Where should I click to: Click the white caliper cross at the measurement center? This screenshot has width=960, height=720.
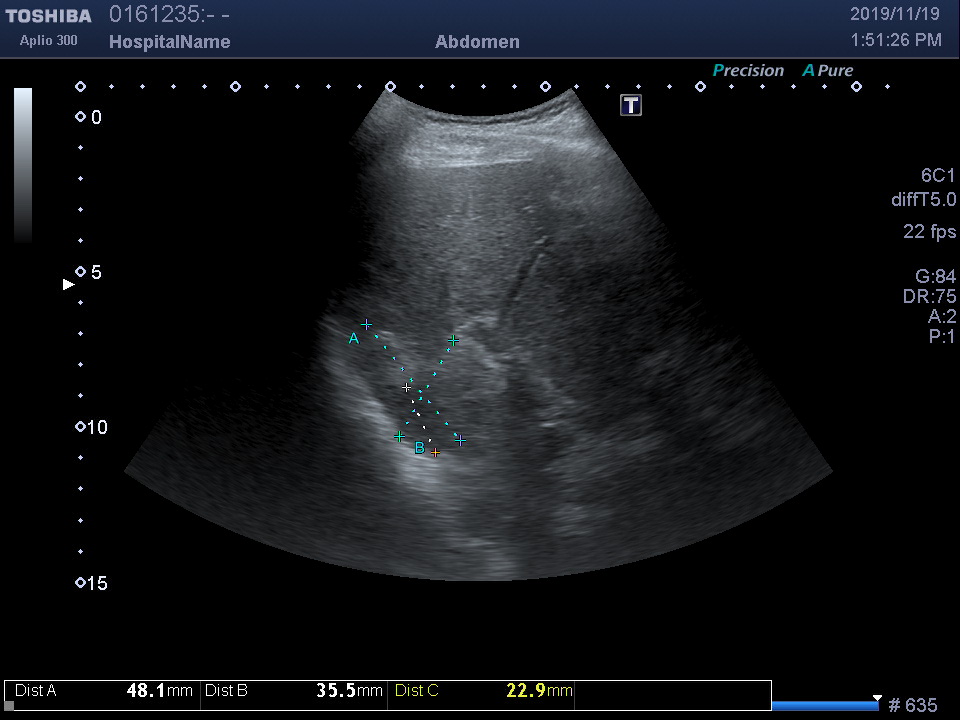(406, 387)
